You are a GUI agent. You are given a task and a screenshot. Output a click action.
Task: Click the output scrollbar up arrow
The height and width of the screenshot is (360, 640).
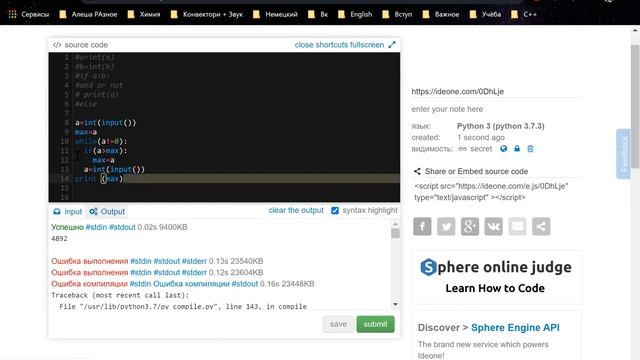pos(395,223)
